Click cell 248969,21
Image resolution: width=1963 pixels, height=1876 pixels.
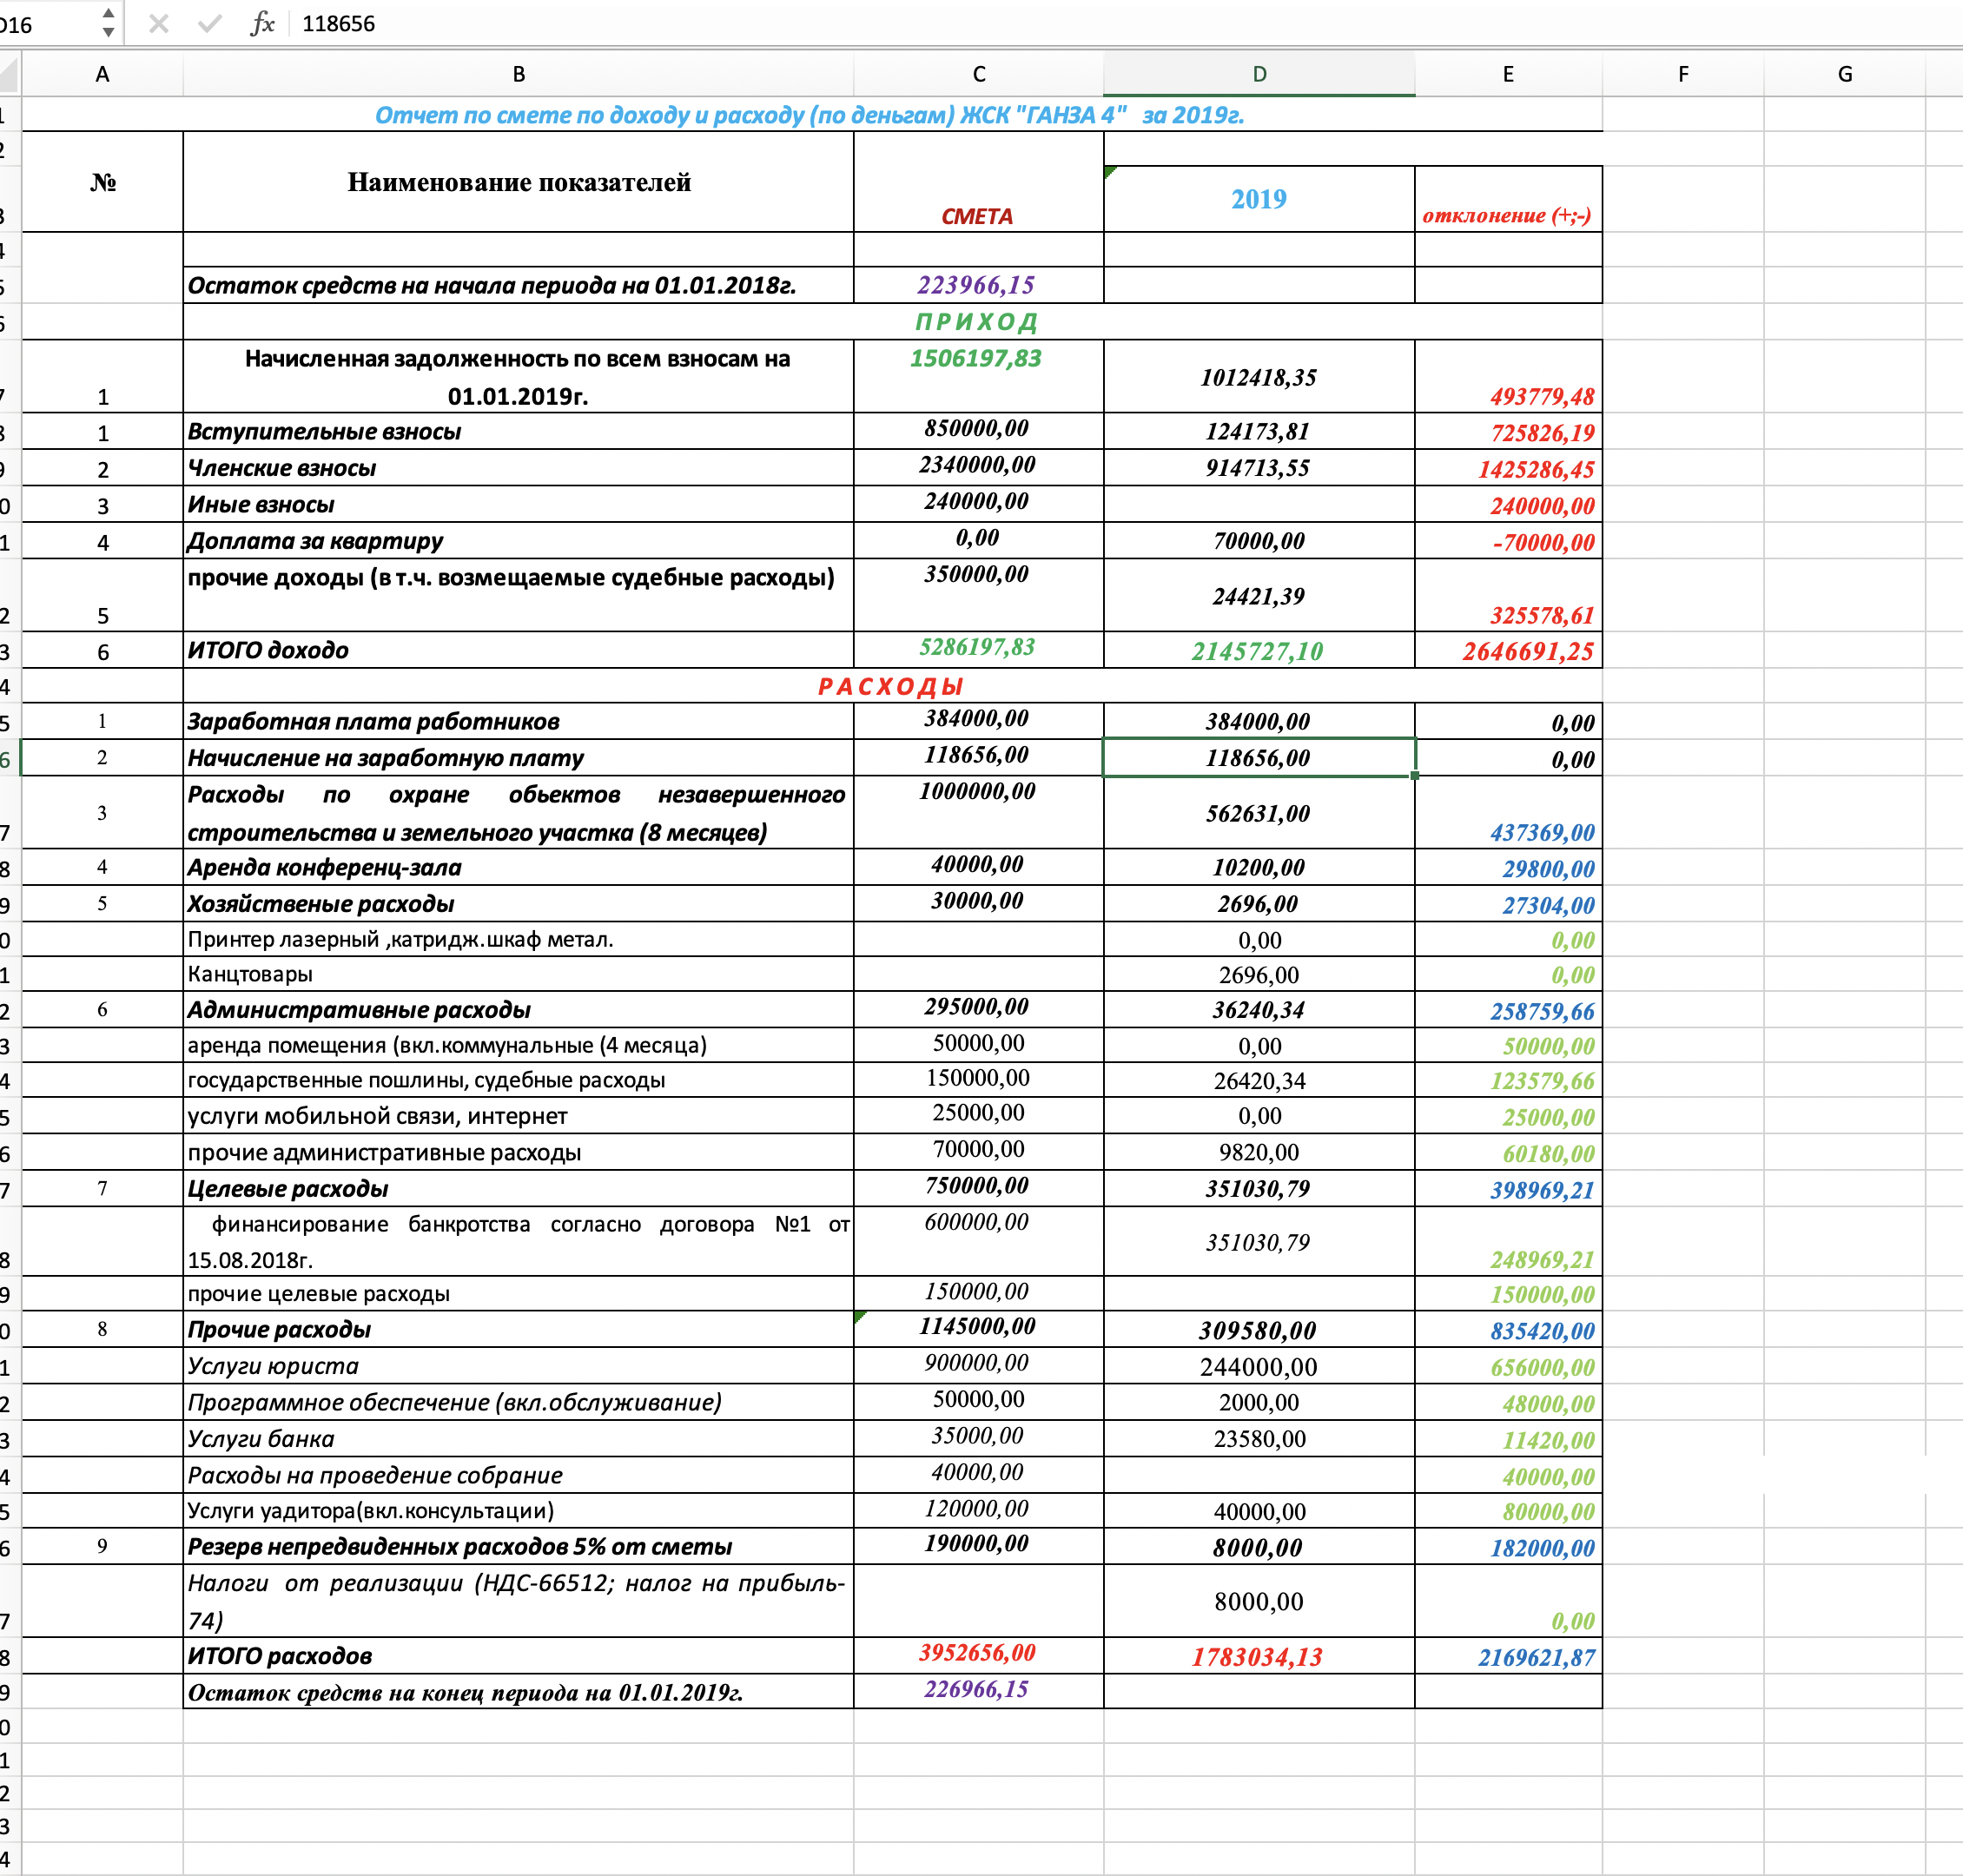coord(1508,1241)
